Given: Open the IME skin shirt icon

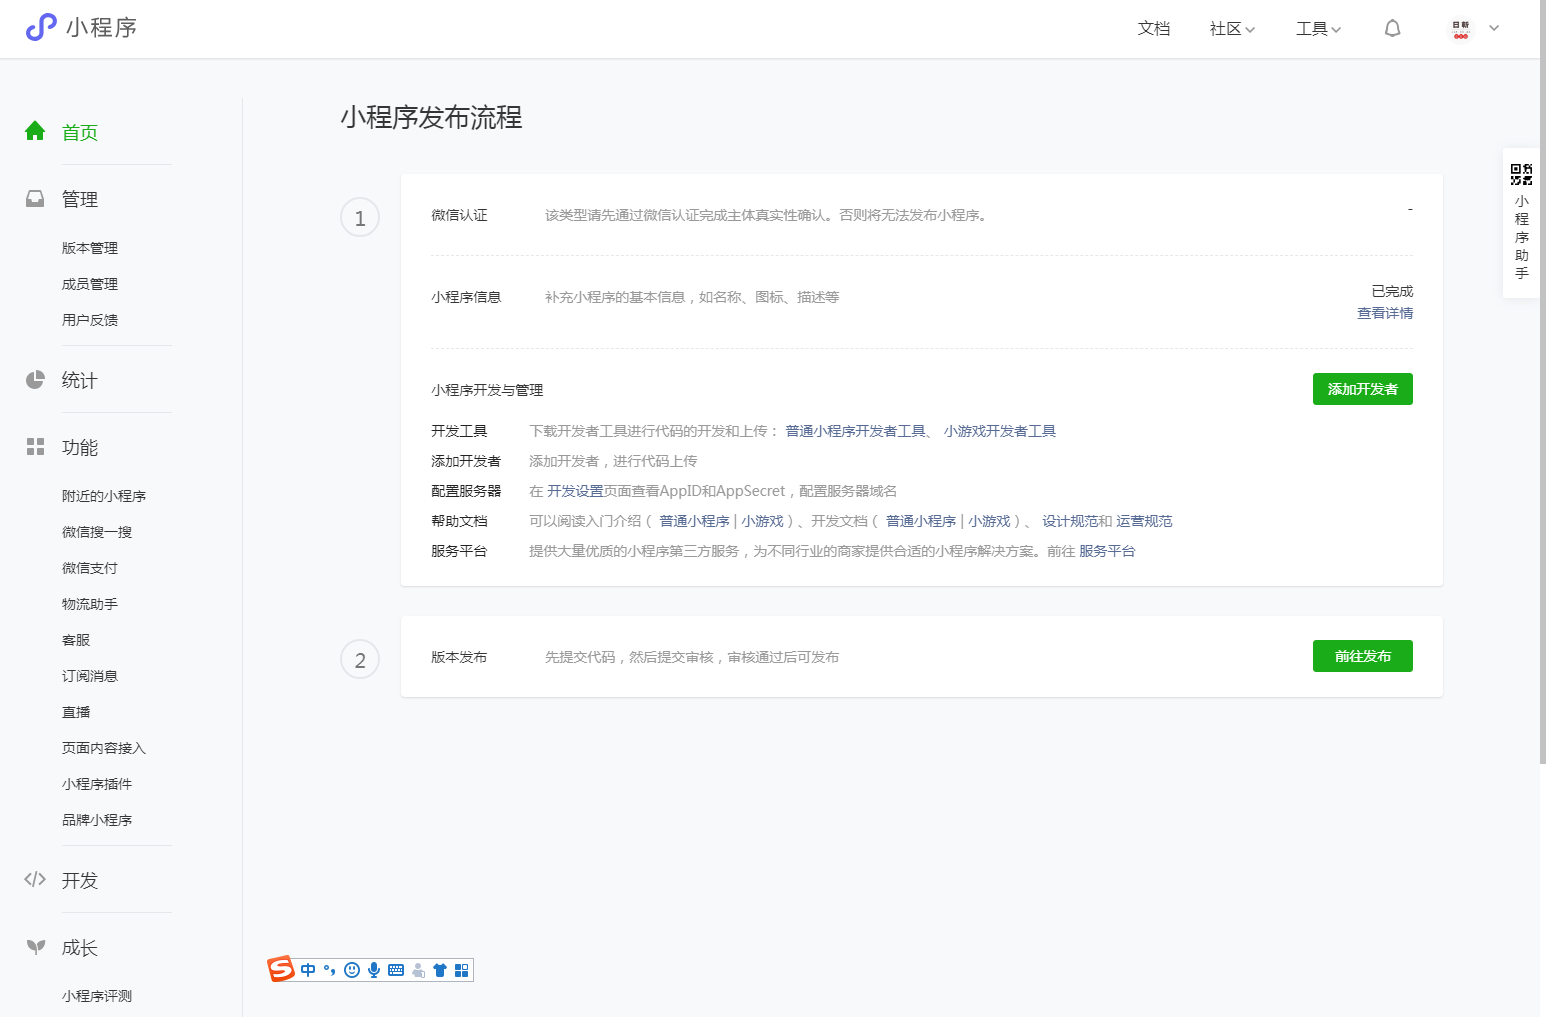Looking at the screenshot, I should point(439,970).
